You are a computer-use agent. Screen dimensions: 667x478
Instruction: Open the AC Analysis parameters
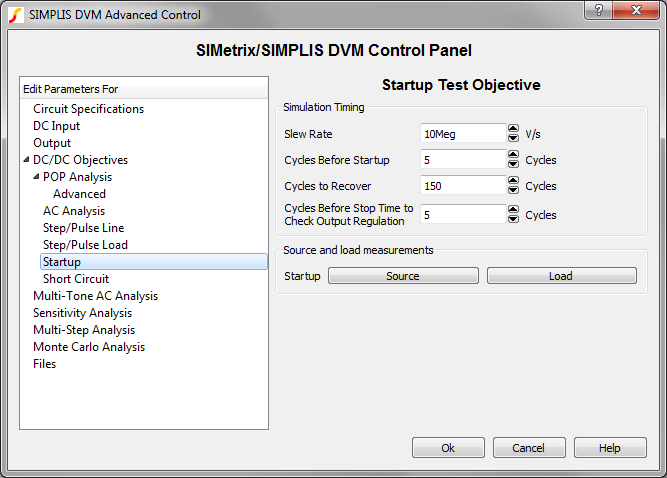[x=73, y=211]
